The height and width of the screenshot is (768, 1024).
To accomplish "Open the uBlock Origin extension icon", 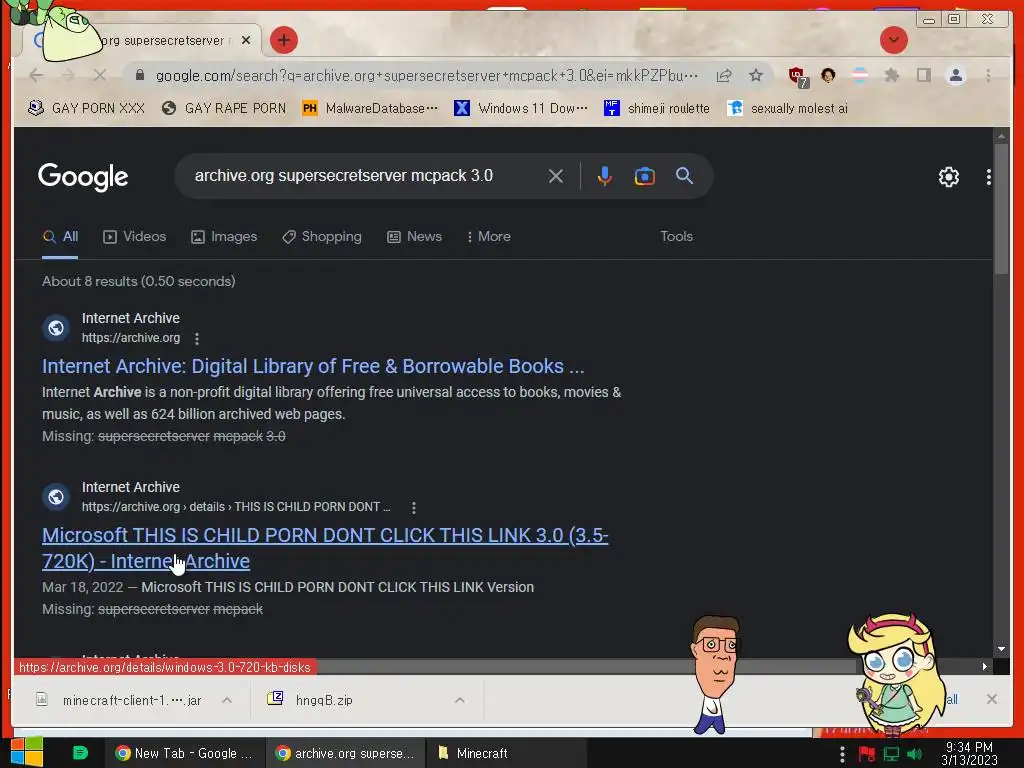I will tap(797, 76).
